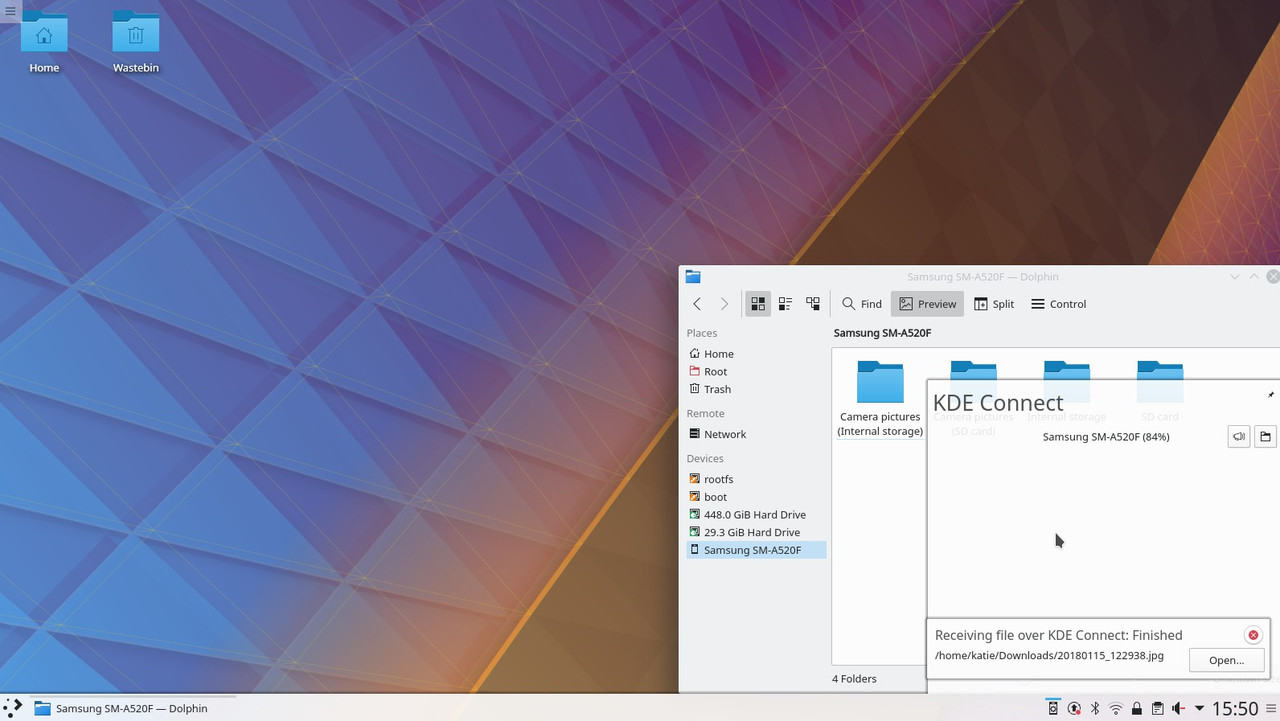Click the Dolphin window icon in title bar
This screenshot has height=721, width=1280.
693,277
